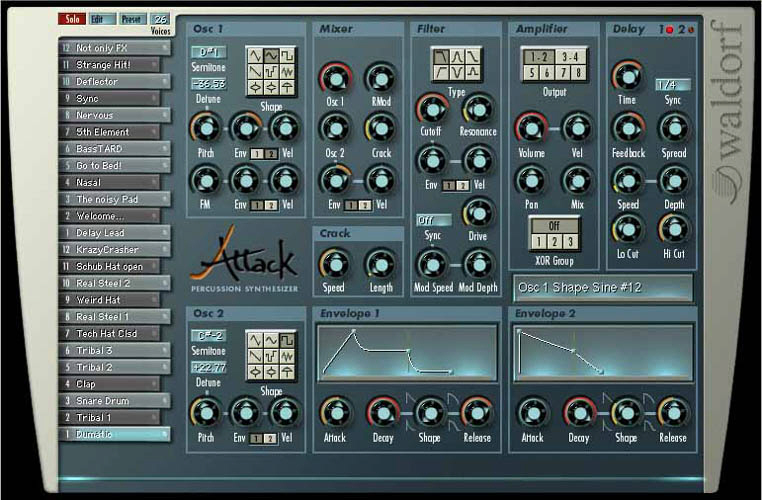
Task: Toggle the Solo button
Action: (71, 19)
